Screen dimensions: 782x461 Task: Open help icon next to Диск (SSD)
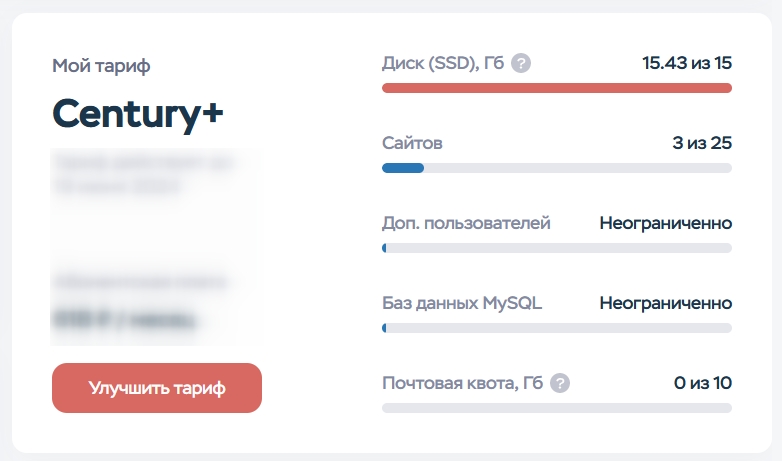tap(521, 63)
